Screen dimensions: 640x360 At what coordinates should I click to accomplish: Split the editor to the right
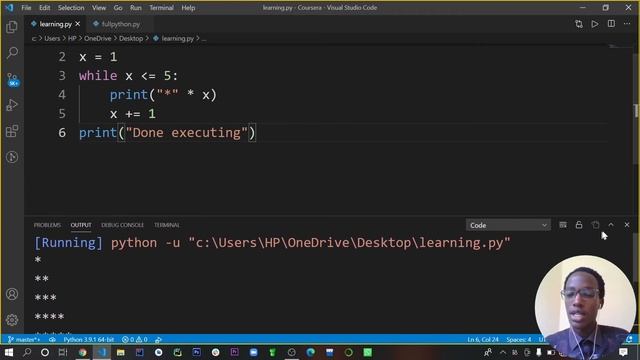[x=611, y=24]
